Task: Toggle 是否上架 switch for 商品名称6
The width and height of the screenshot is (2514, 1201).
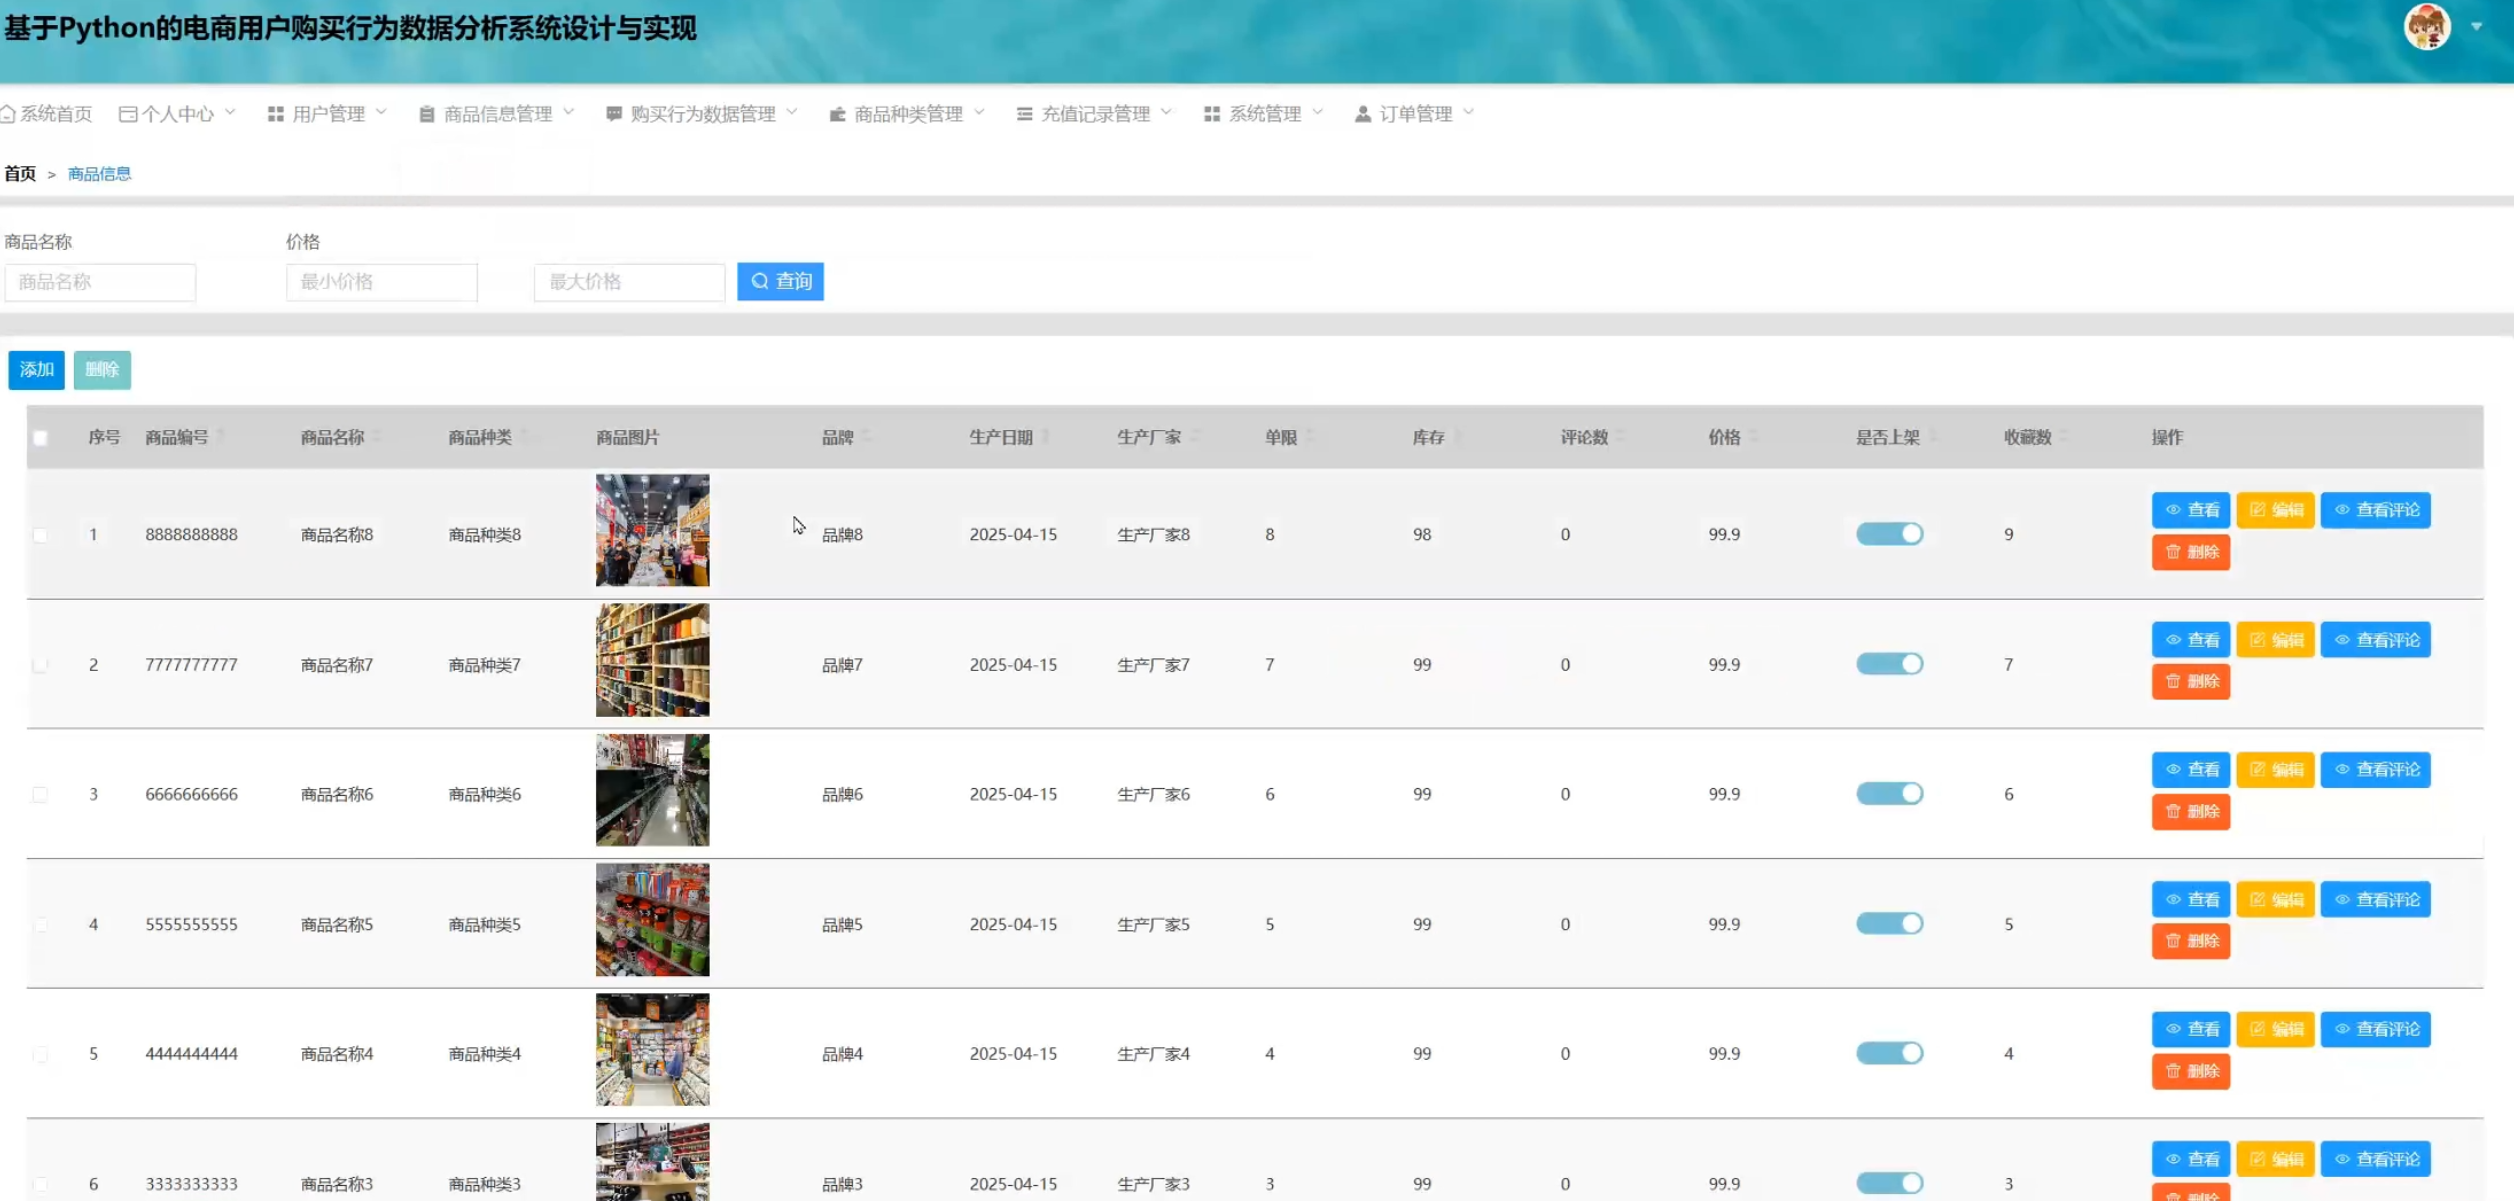Action: coord(1889,794)
